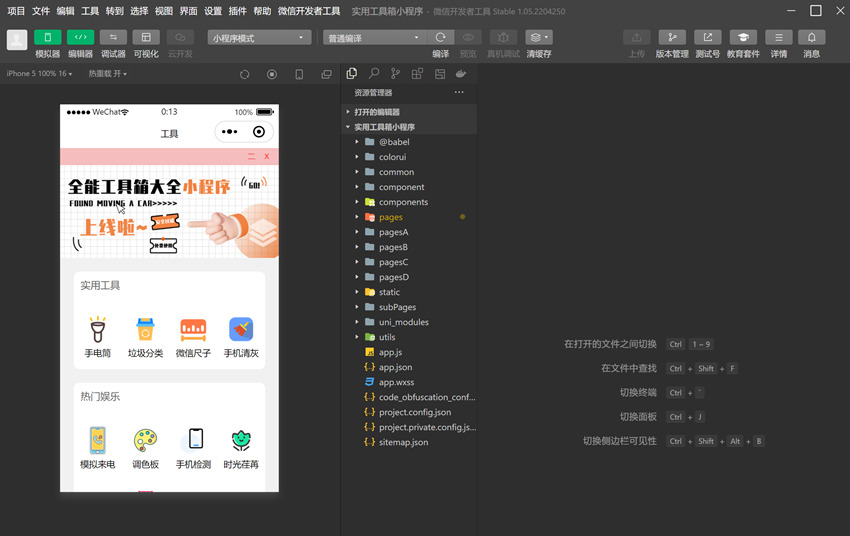Open the education kit icon

point(743,37)
